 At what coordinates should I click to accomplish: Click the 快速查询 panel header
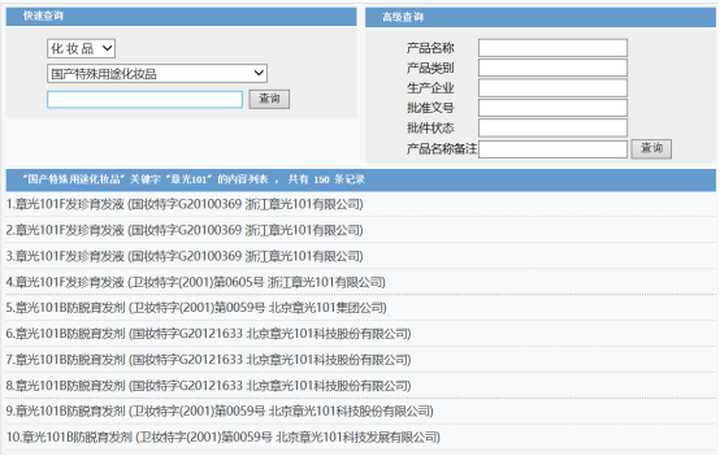pos(181,17)
